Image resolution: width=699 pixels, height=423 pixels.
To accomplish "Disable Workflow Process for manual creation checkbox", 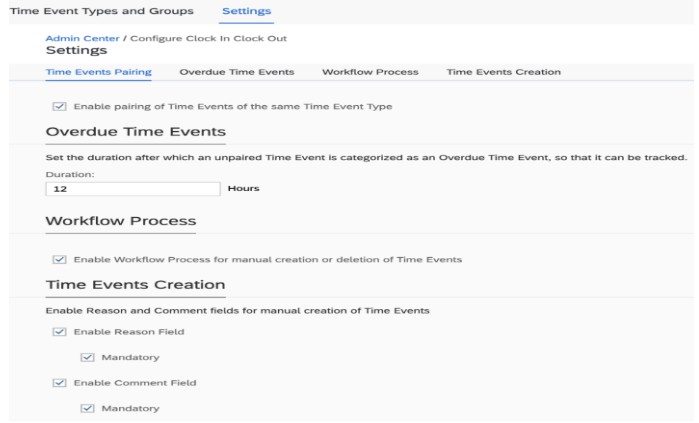I will [x=59, y=259].
